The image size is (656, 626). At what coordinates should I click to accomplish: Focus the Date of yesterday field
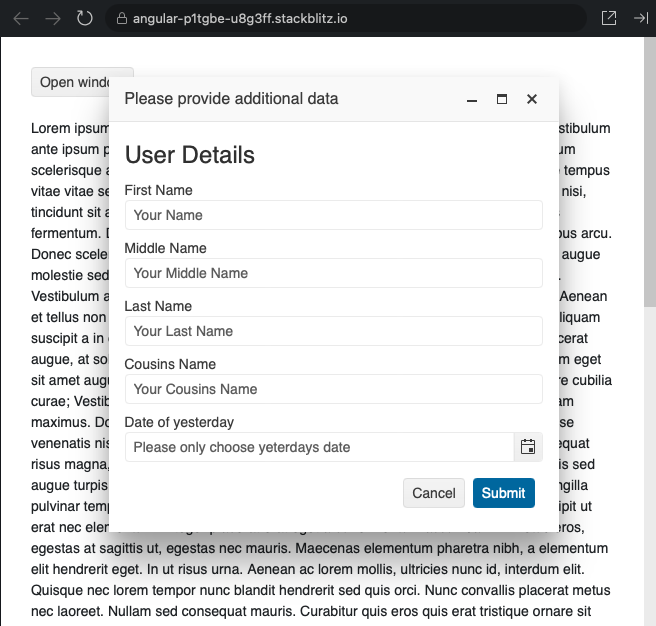[x=319, y=447]
